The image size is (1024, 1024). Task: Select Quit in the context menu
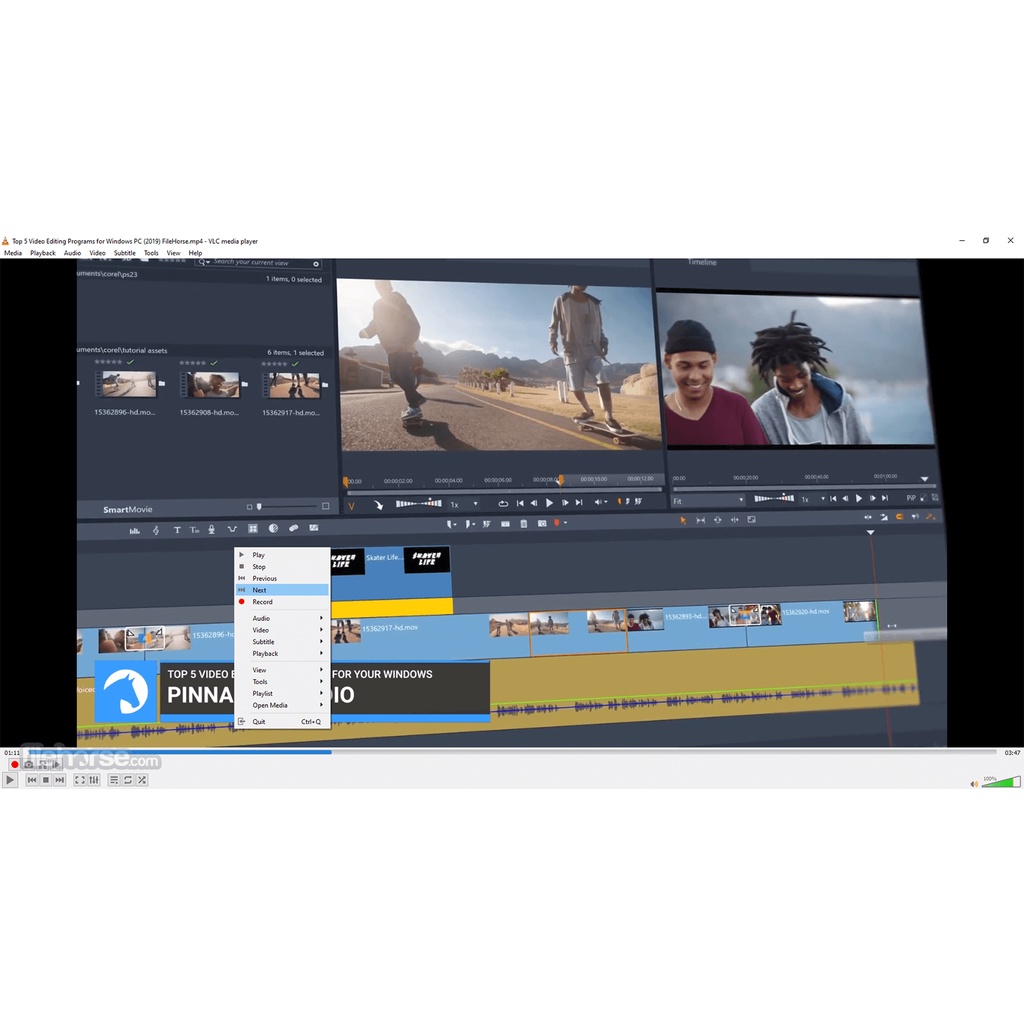pos(282,722)
